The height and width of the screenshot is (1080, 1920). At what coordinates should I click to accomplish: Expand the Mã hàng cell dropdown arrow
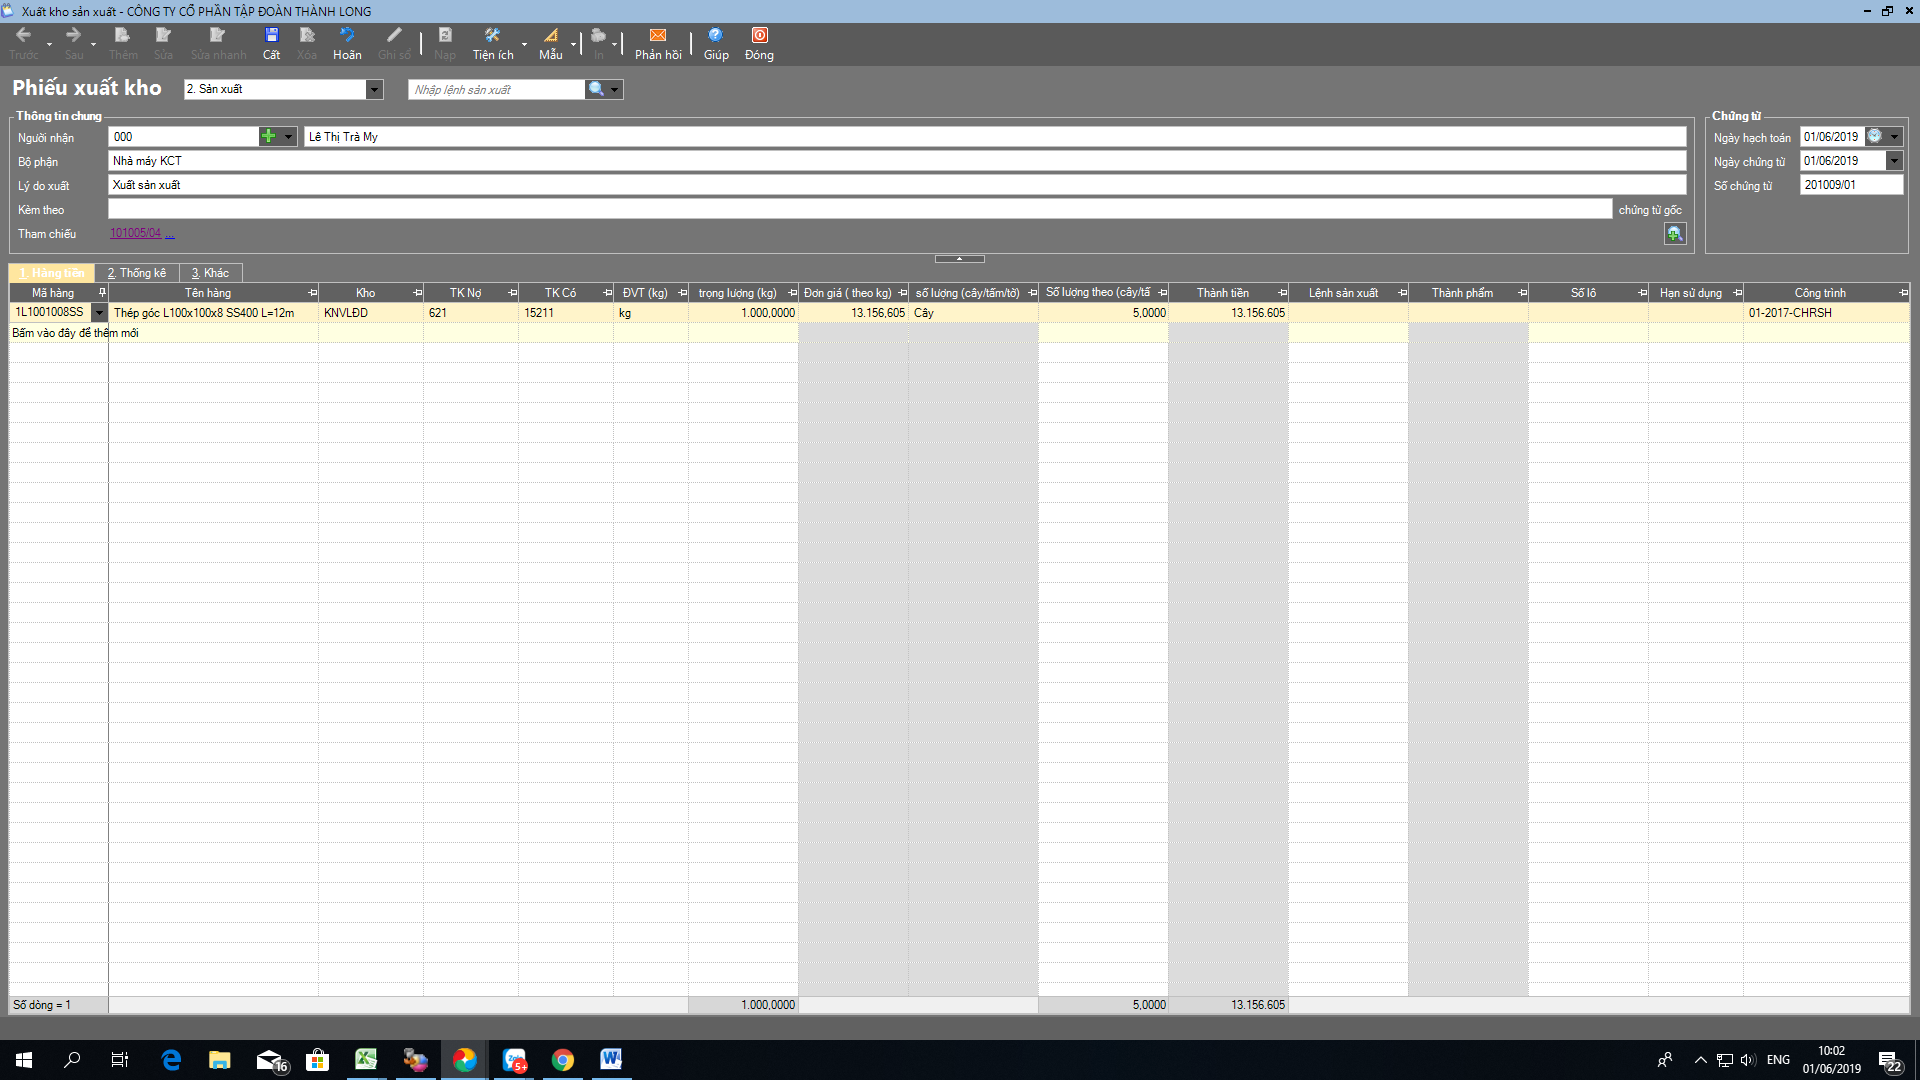(99, 313)
